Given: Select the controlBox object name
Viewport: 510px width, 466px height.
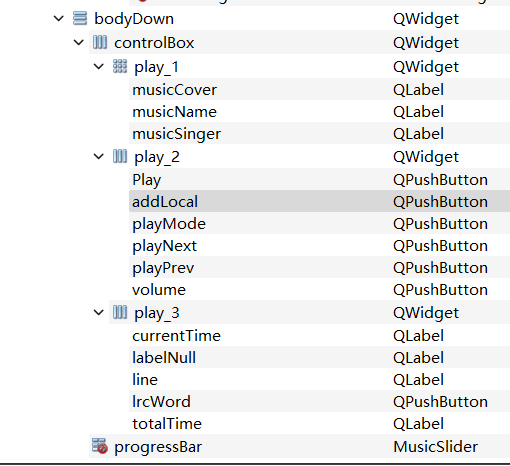Looking at the screenshot, I should click(x=154, y=43).
